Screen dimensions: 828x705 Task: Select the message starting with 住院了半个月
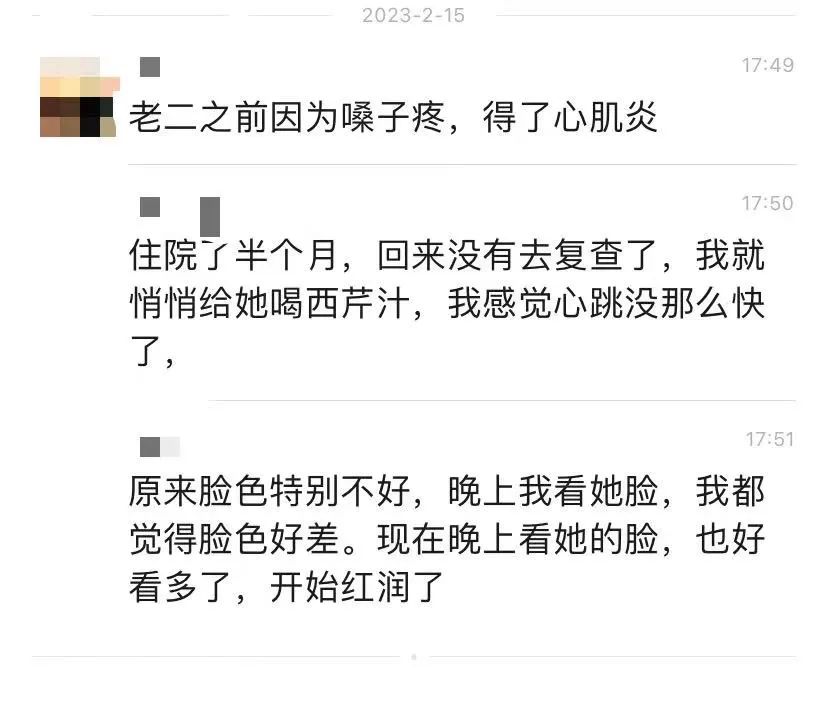click(x=447, y=304)
